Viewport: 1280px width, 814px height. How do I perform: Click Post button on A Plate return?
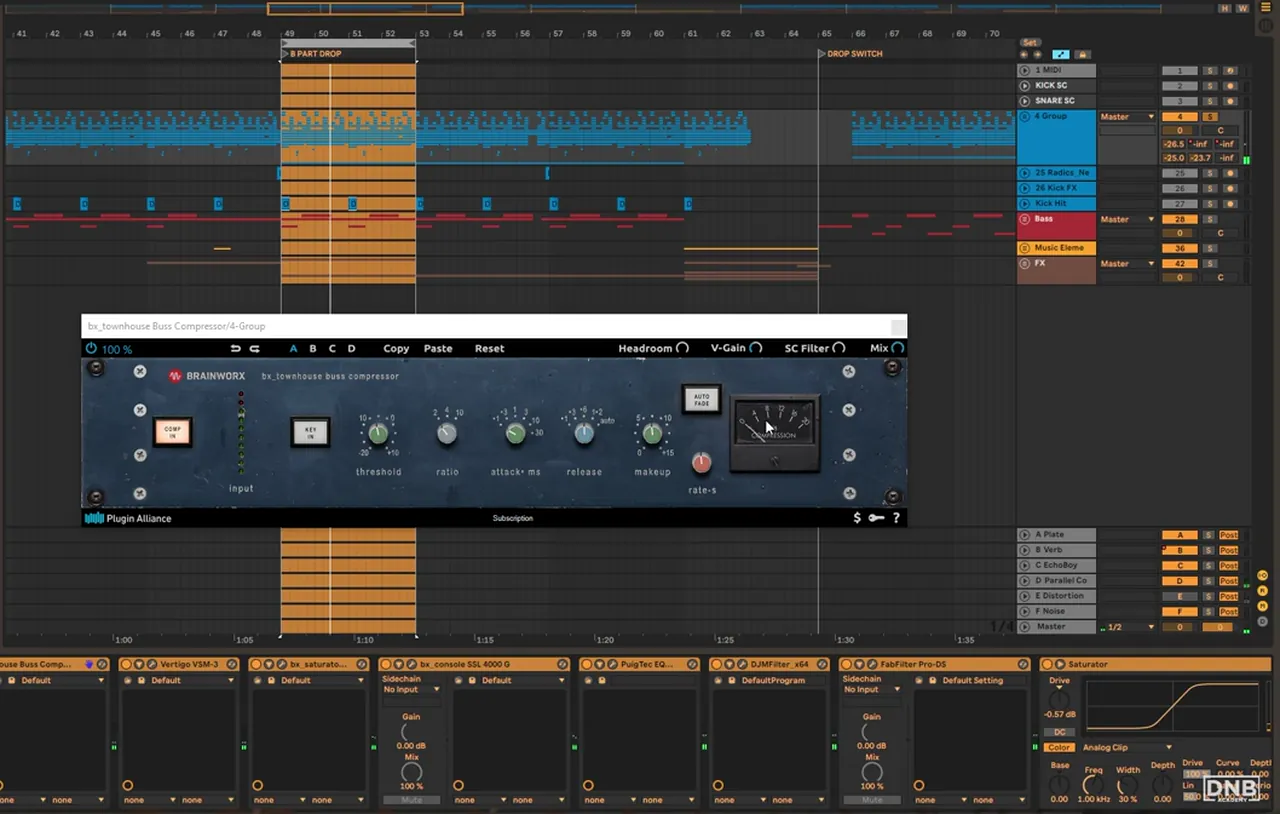[1229, 535]
